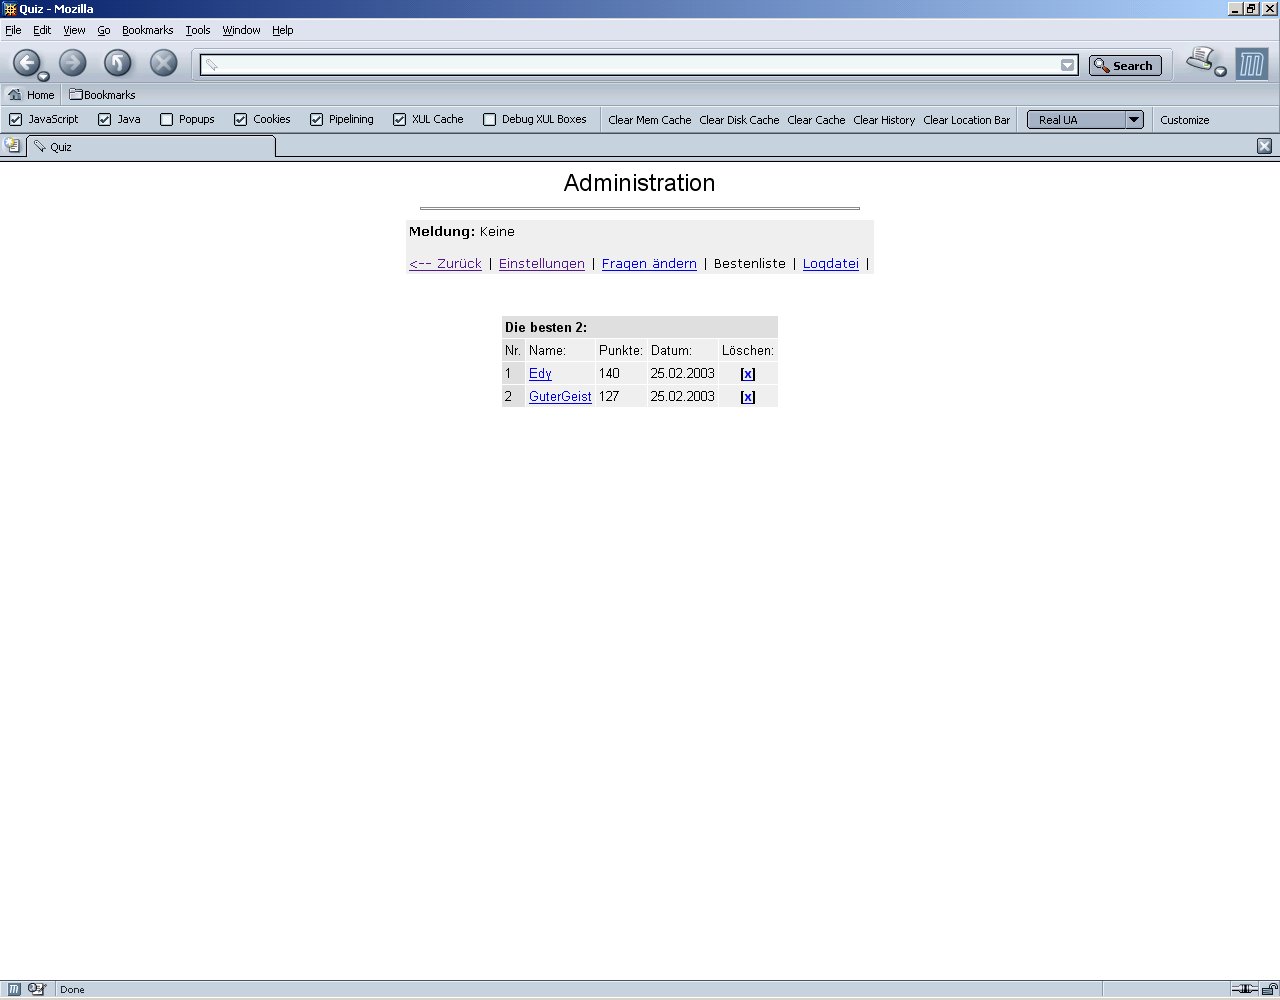Open the 'Fragen ändern' link
1280x1000 pixels.
point(649,264)
